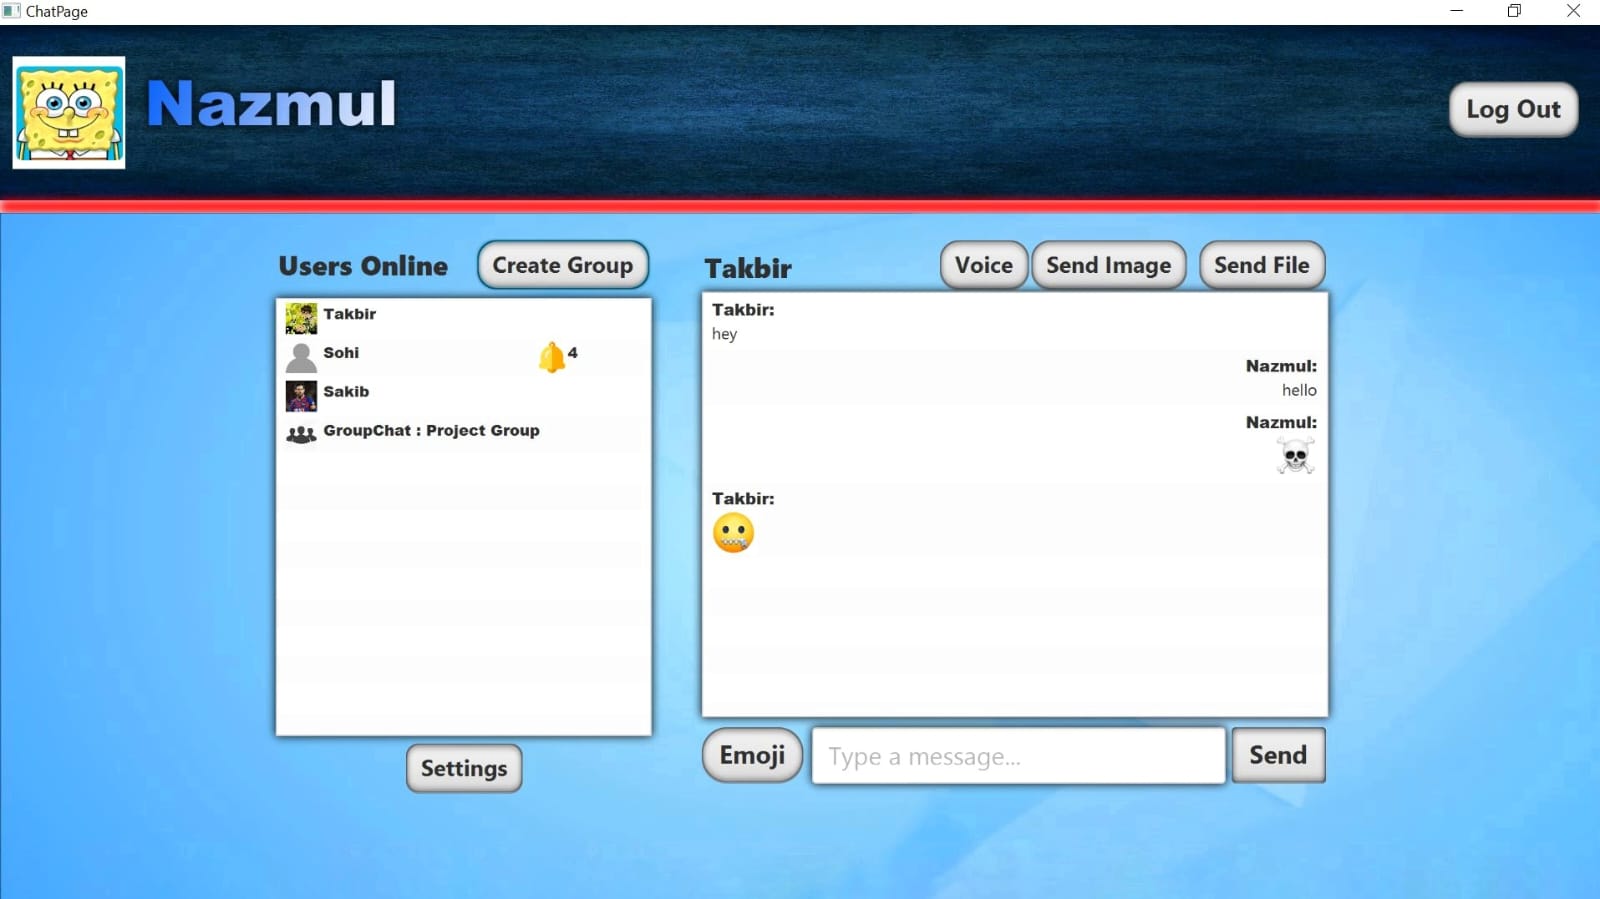The image size is (1600, 899).
Task: Start a Voice call with Takbir
Action: [983, 265]
